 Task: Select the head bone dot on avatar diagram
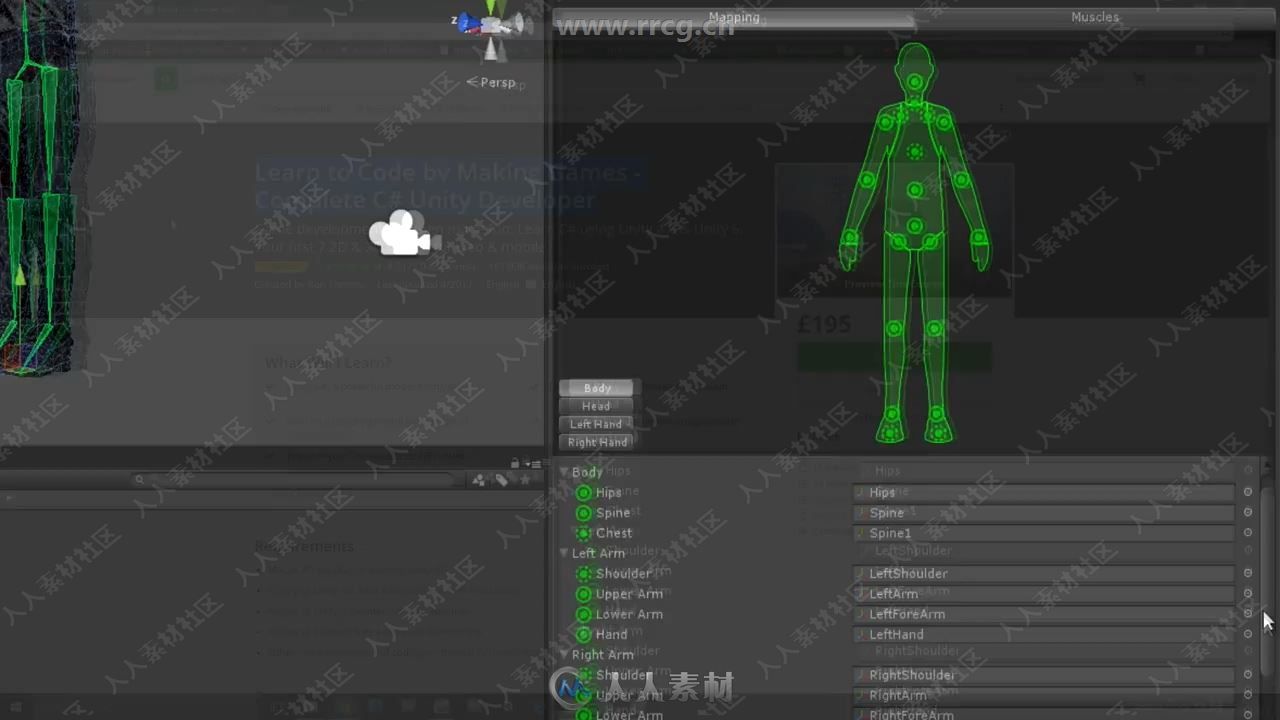click(914, 82)
